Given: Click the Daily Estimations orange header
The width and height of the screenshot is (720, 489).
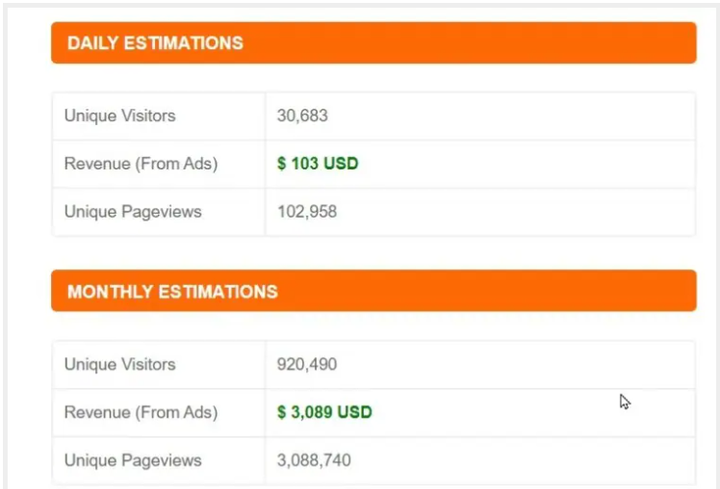Looking at the screenshot, I should 374,43.
